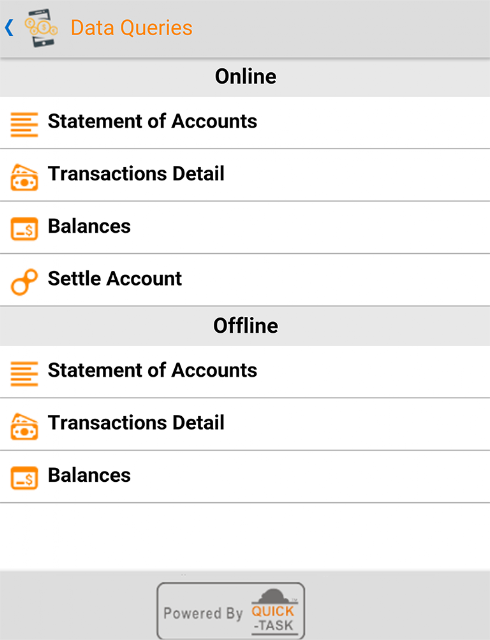Open Offline Transactions Detail entry
Viewport: 490px width, 640px height.
point(245,424)
